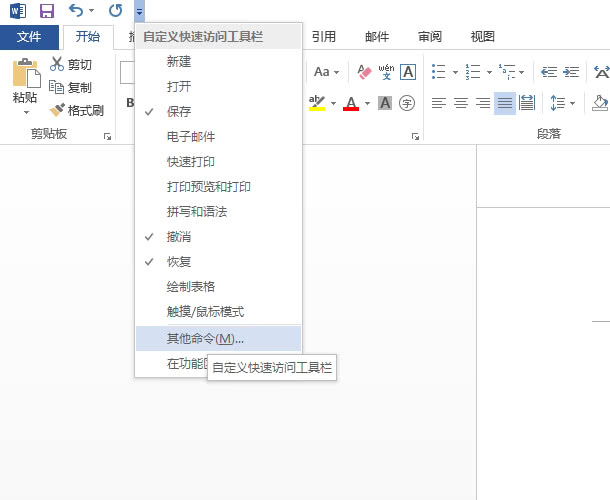This screenshot has width=610, height=500.
Task: Click the Redo (repeat) icon
Action: point(116,11)
